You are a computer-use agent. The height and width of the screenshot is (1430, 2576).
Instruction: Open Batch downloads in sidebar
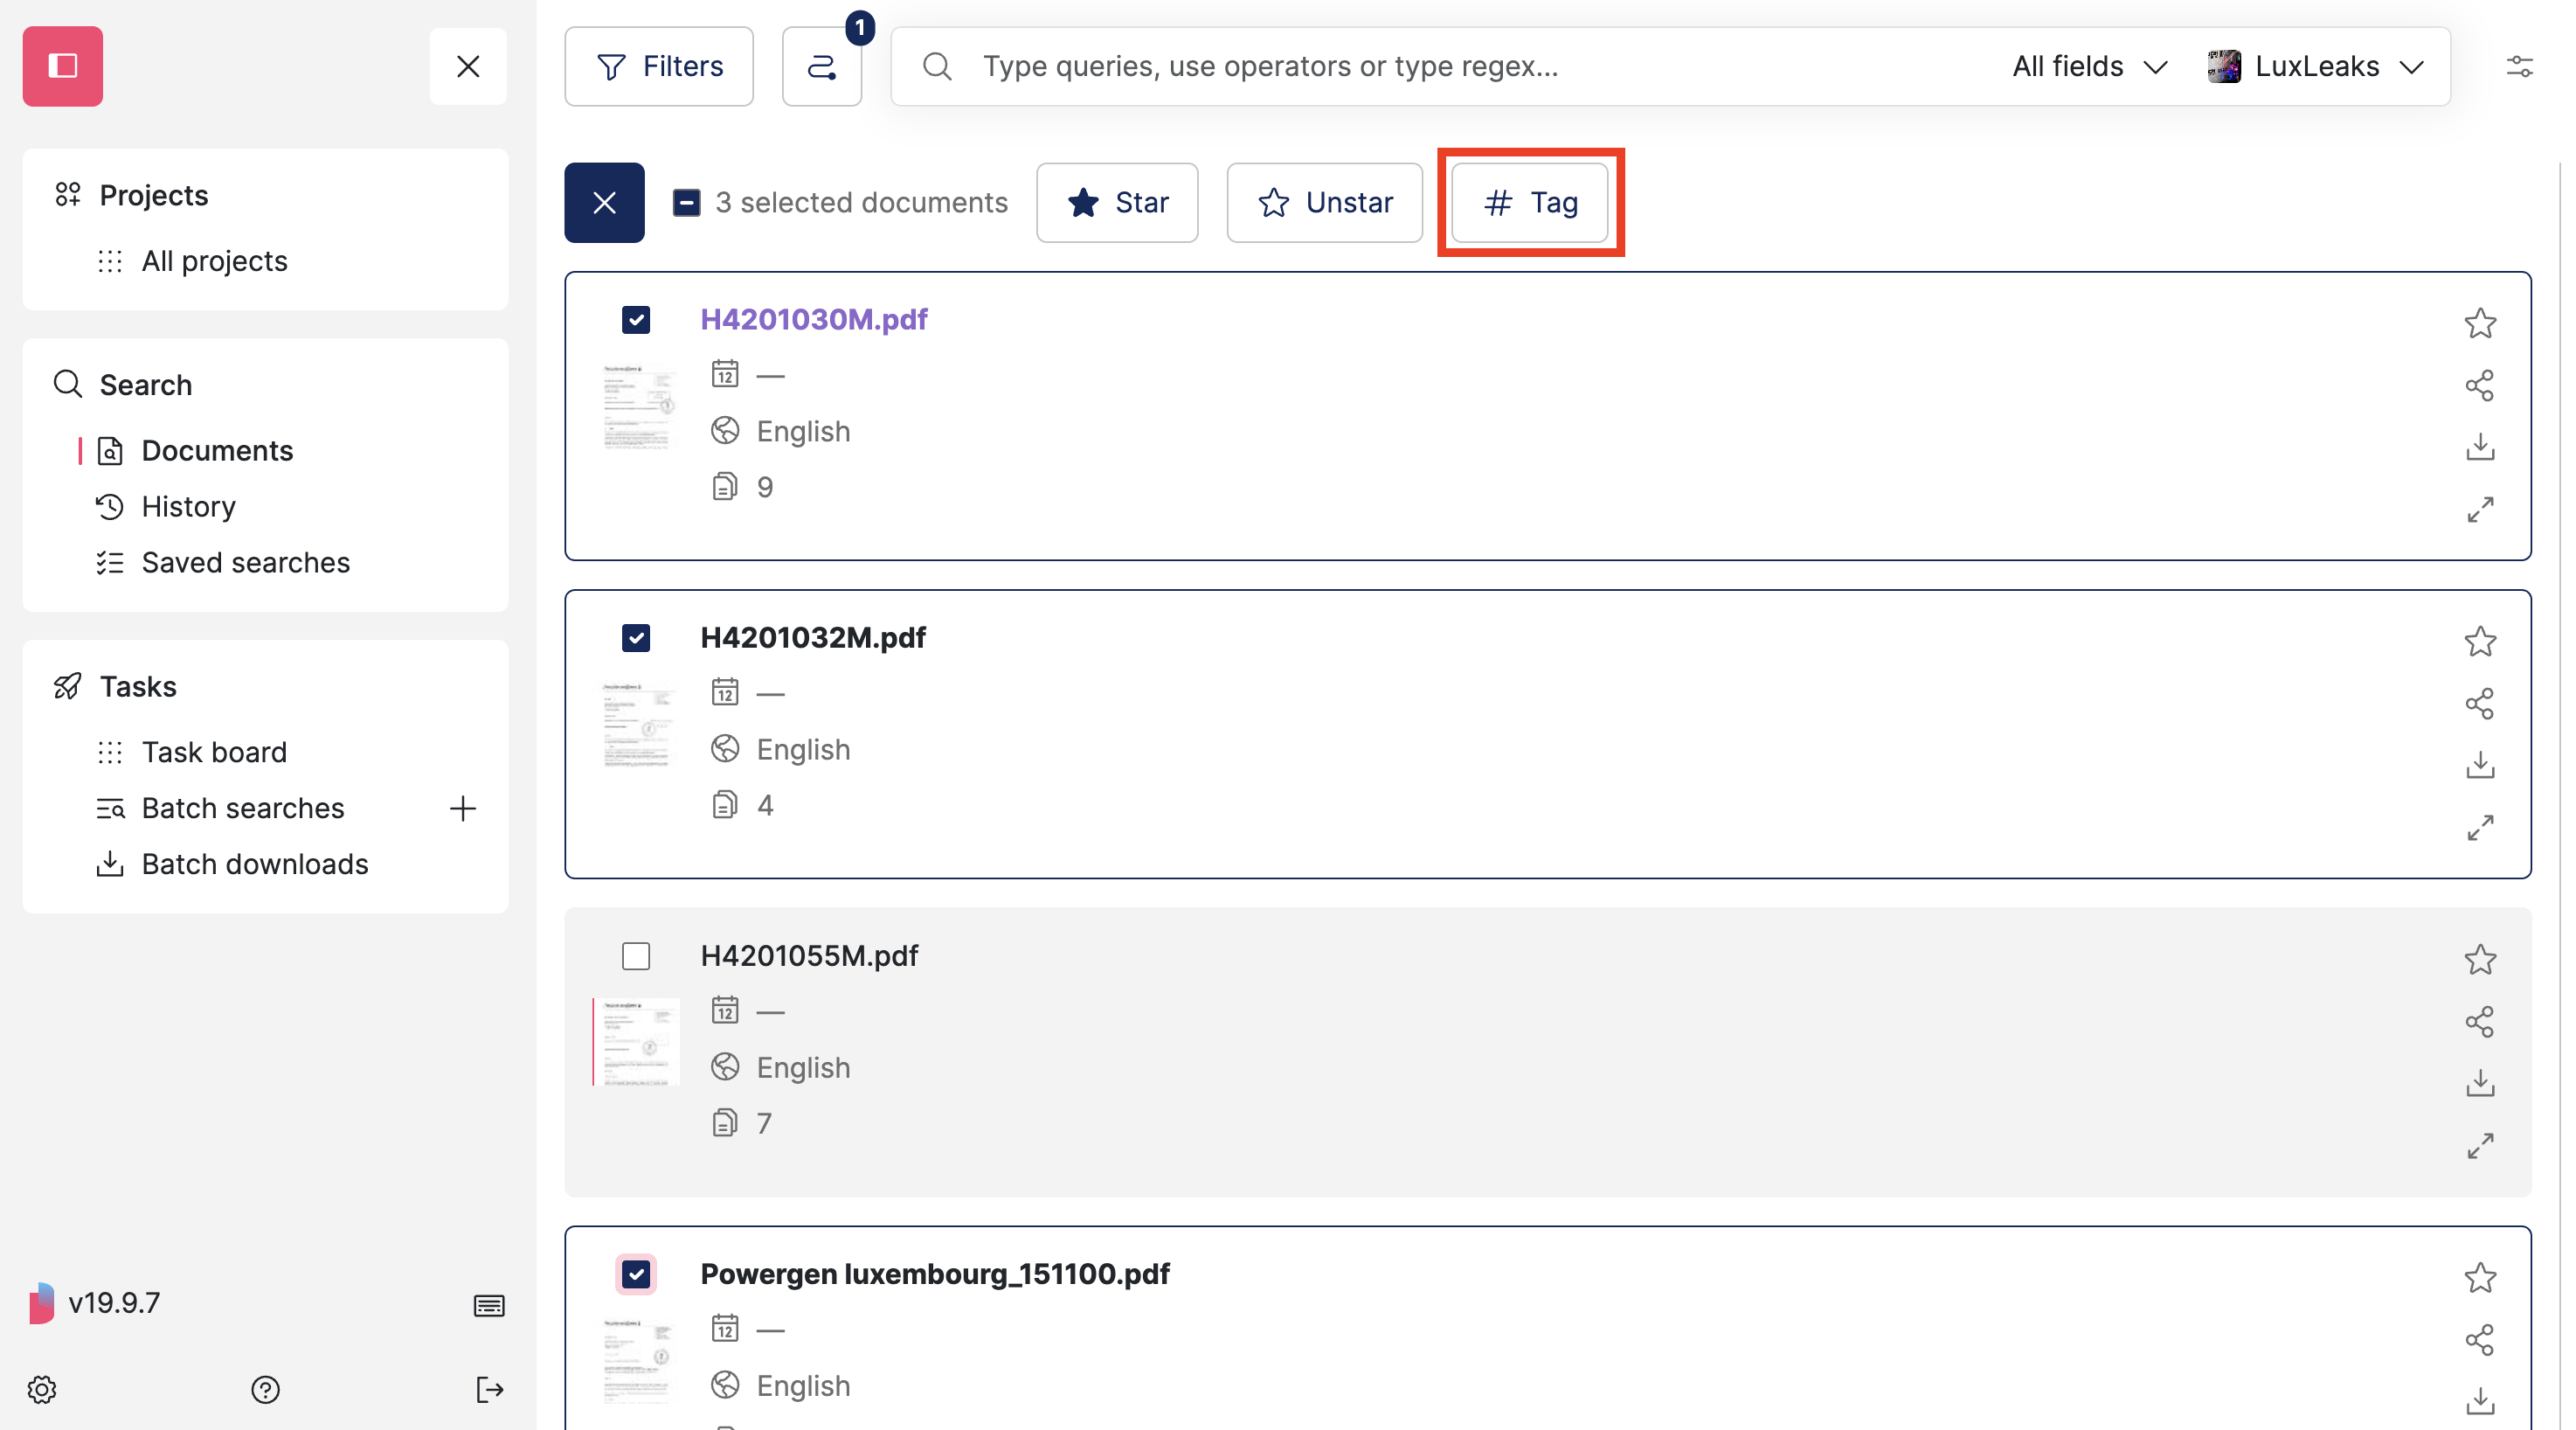tap(255, 864)
